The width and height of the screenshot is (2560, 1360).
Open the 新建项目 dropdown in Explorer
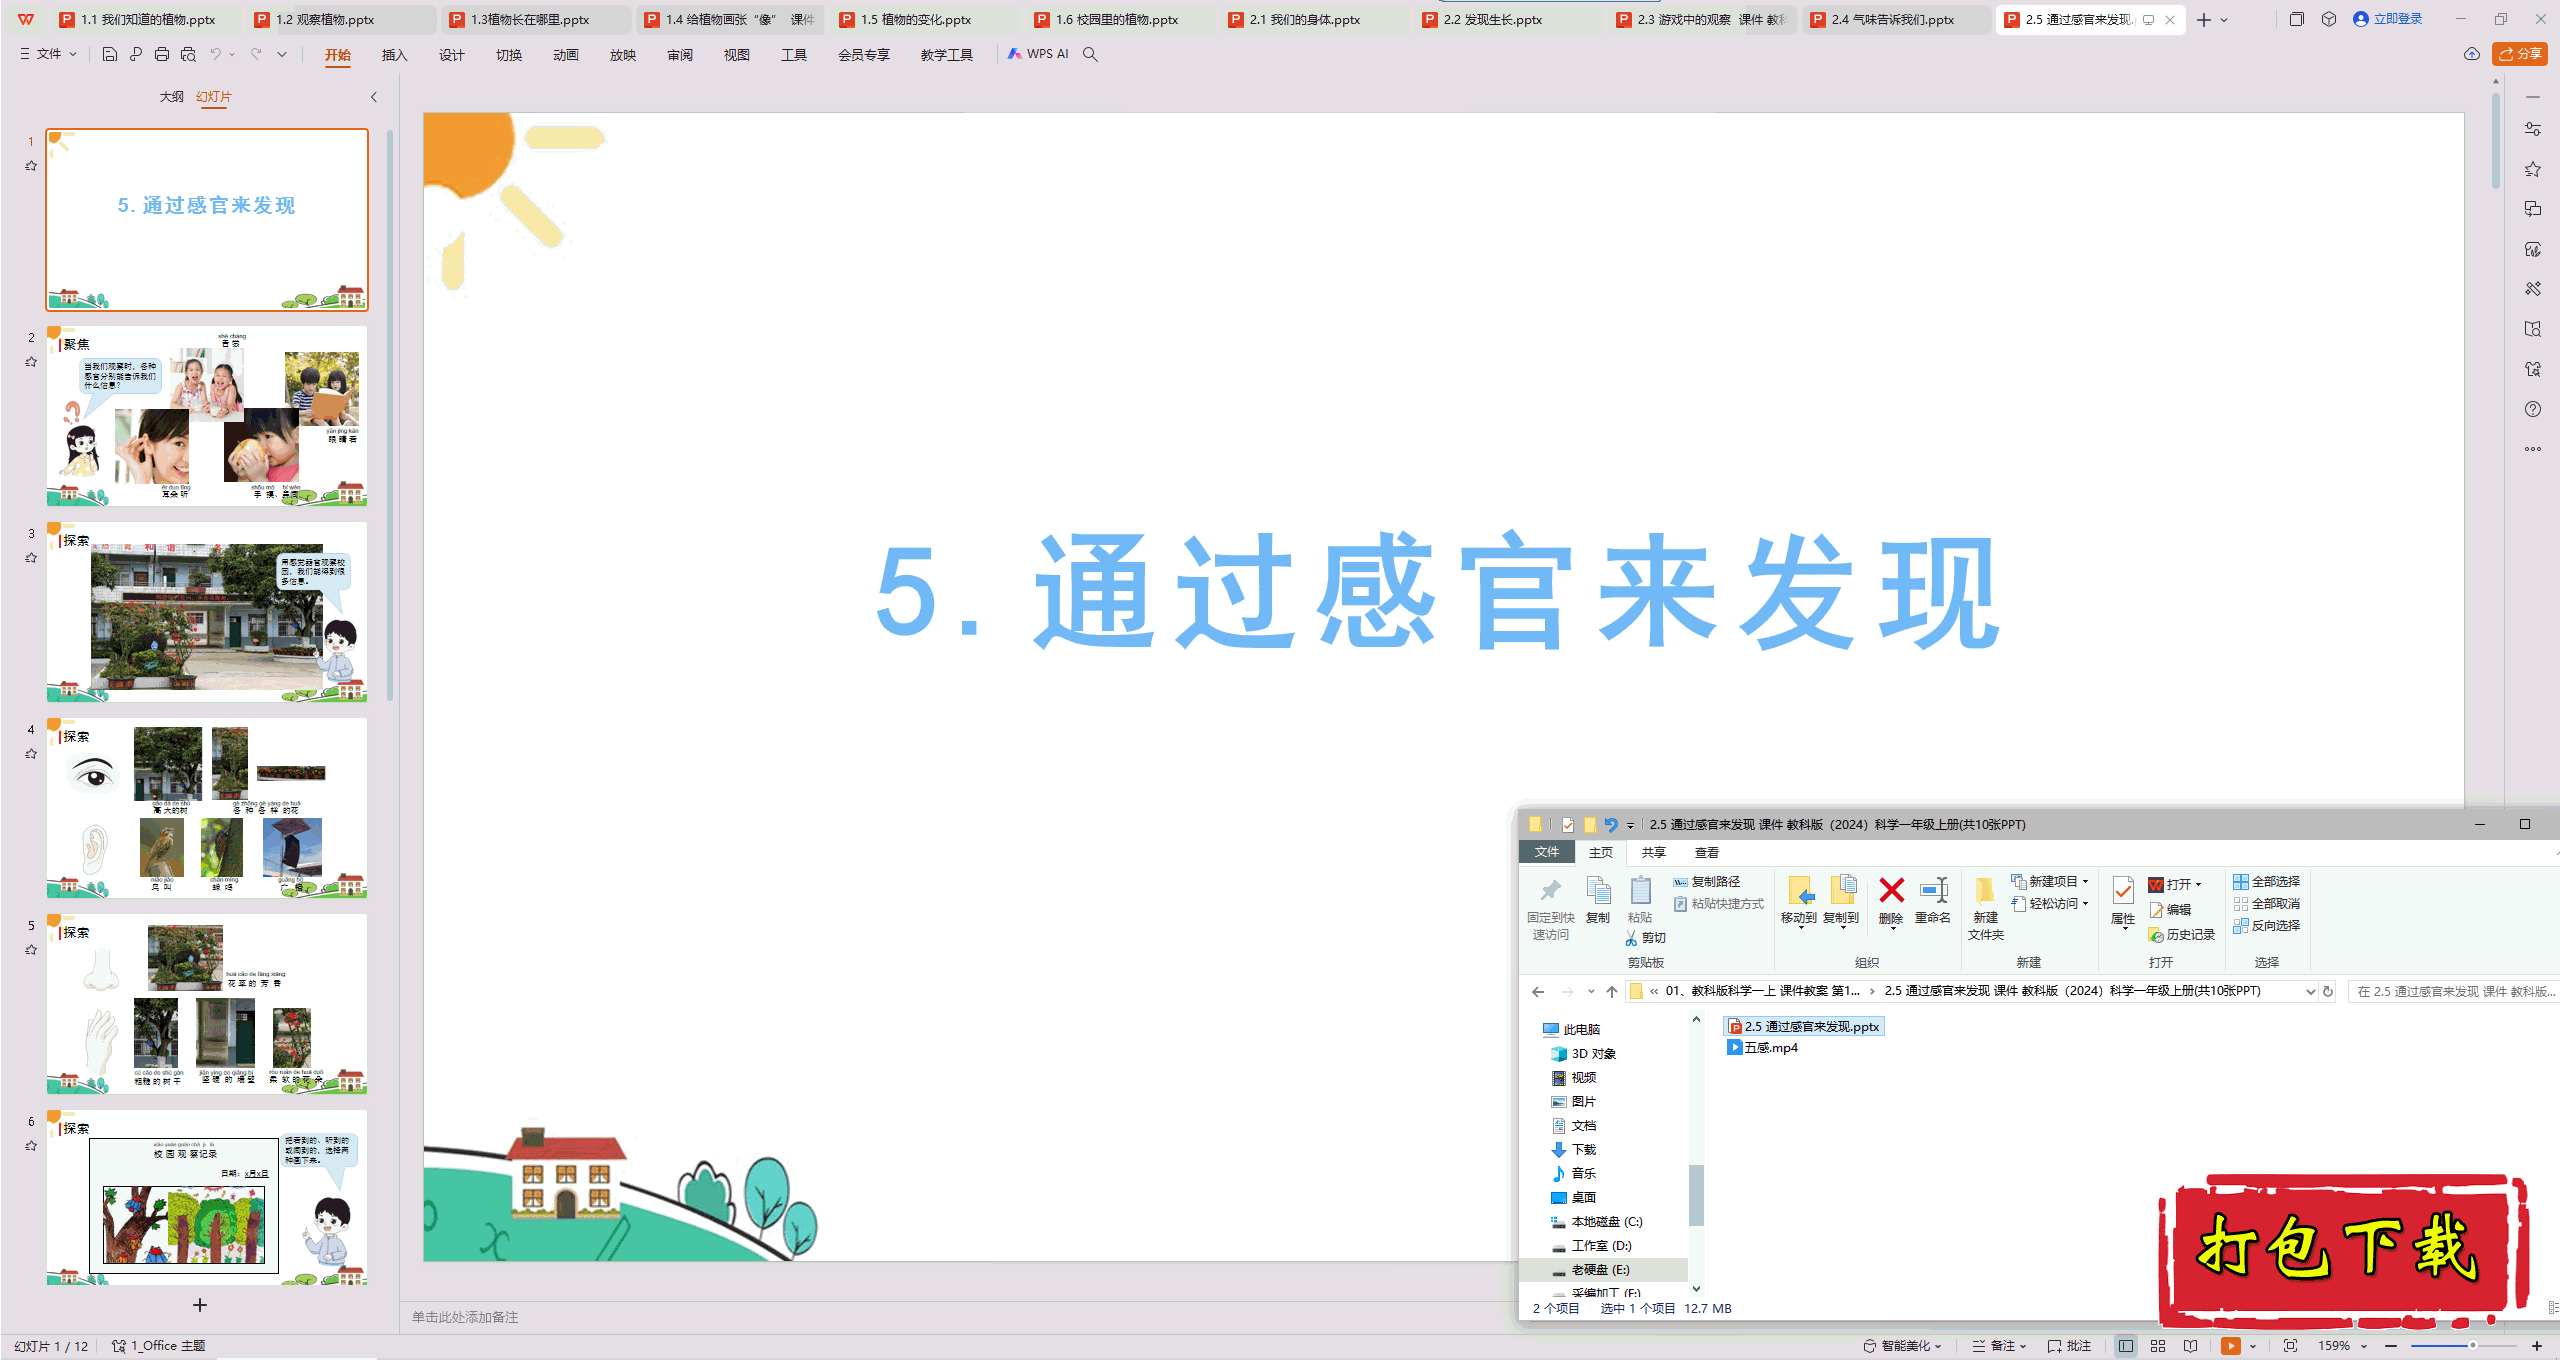pos(2050,882)
